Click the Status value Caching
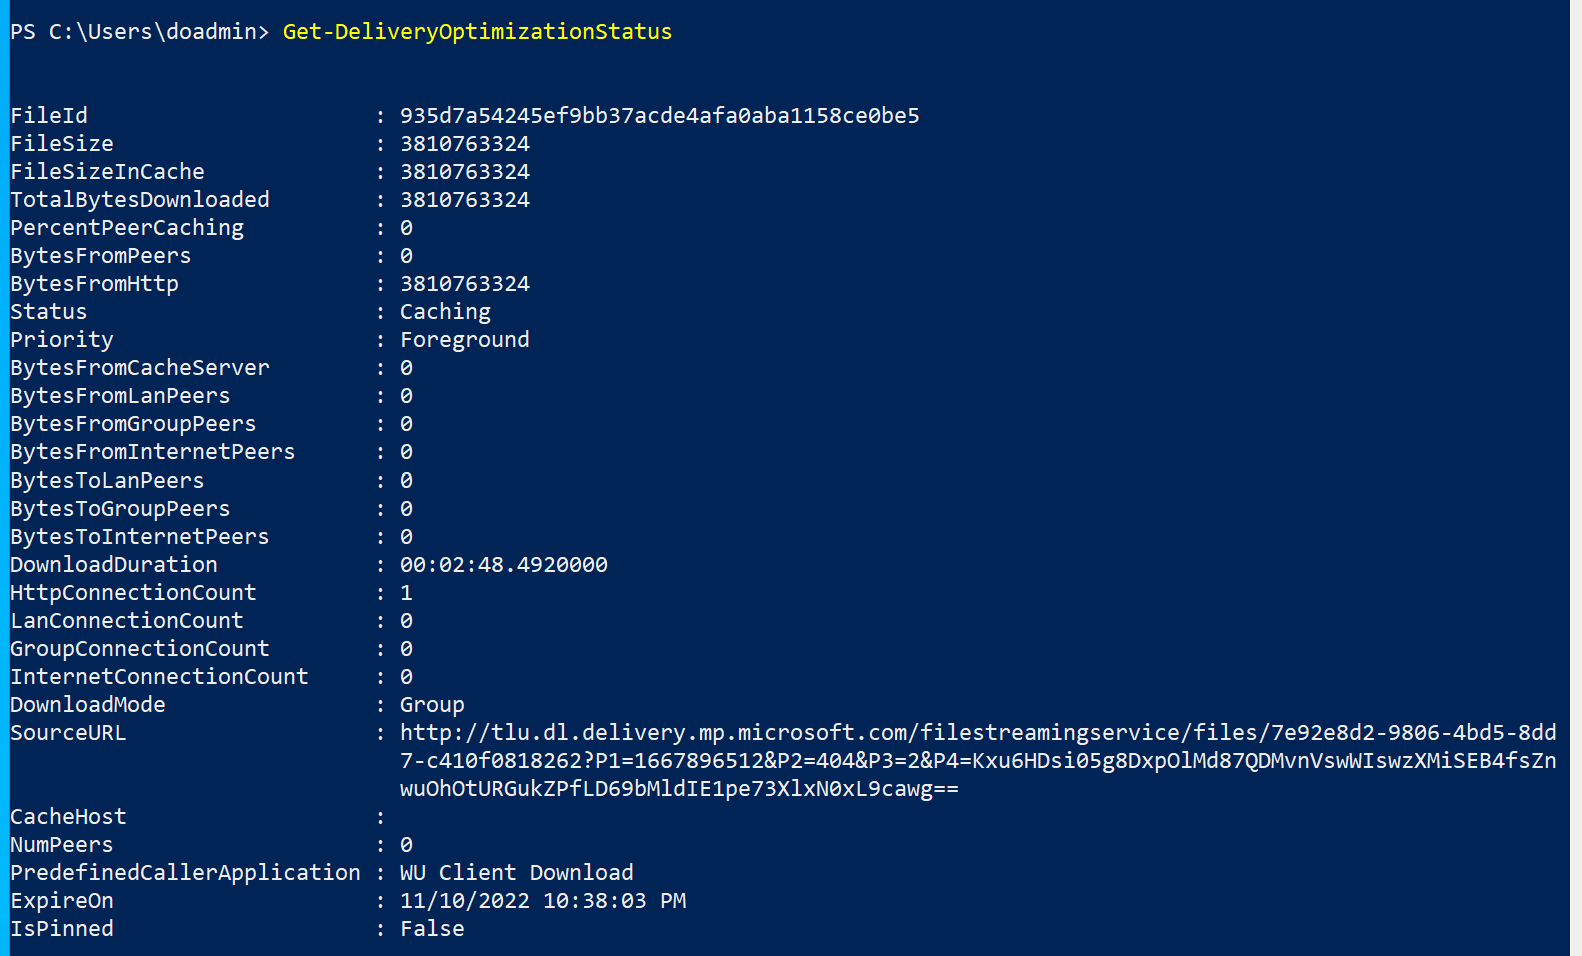The image size is (1582, 956). coord(445,312)
